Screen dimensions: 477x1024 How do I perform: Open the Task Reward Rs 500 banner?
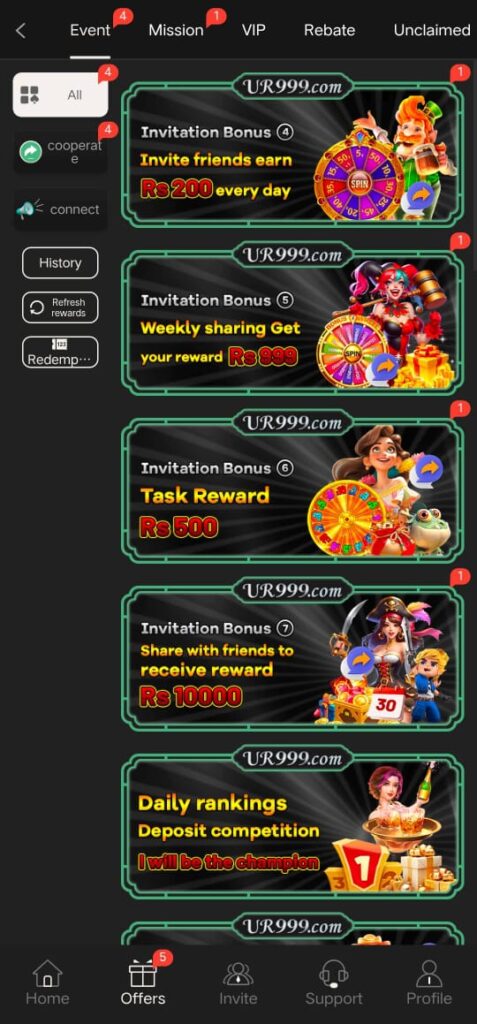pos(292,487)
